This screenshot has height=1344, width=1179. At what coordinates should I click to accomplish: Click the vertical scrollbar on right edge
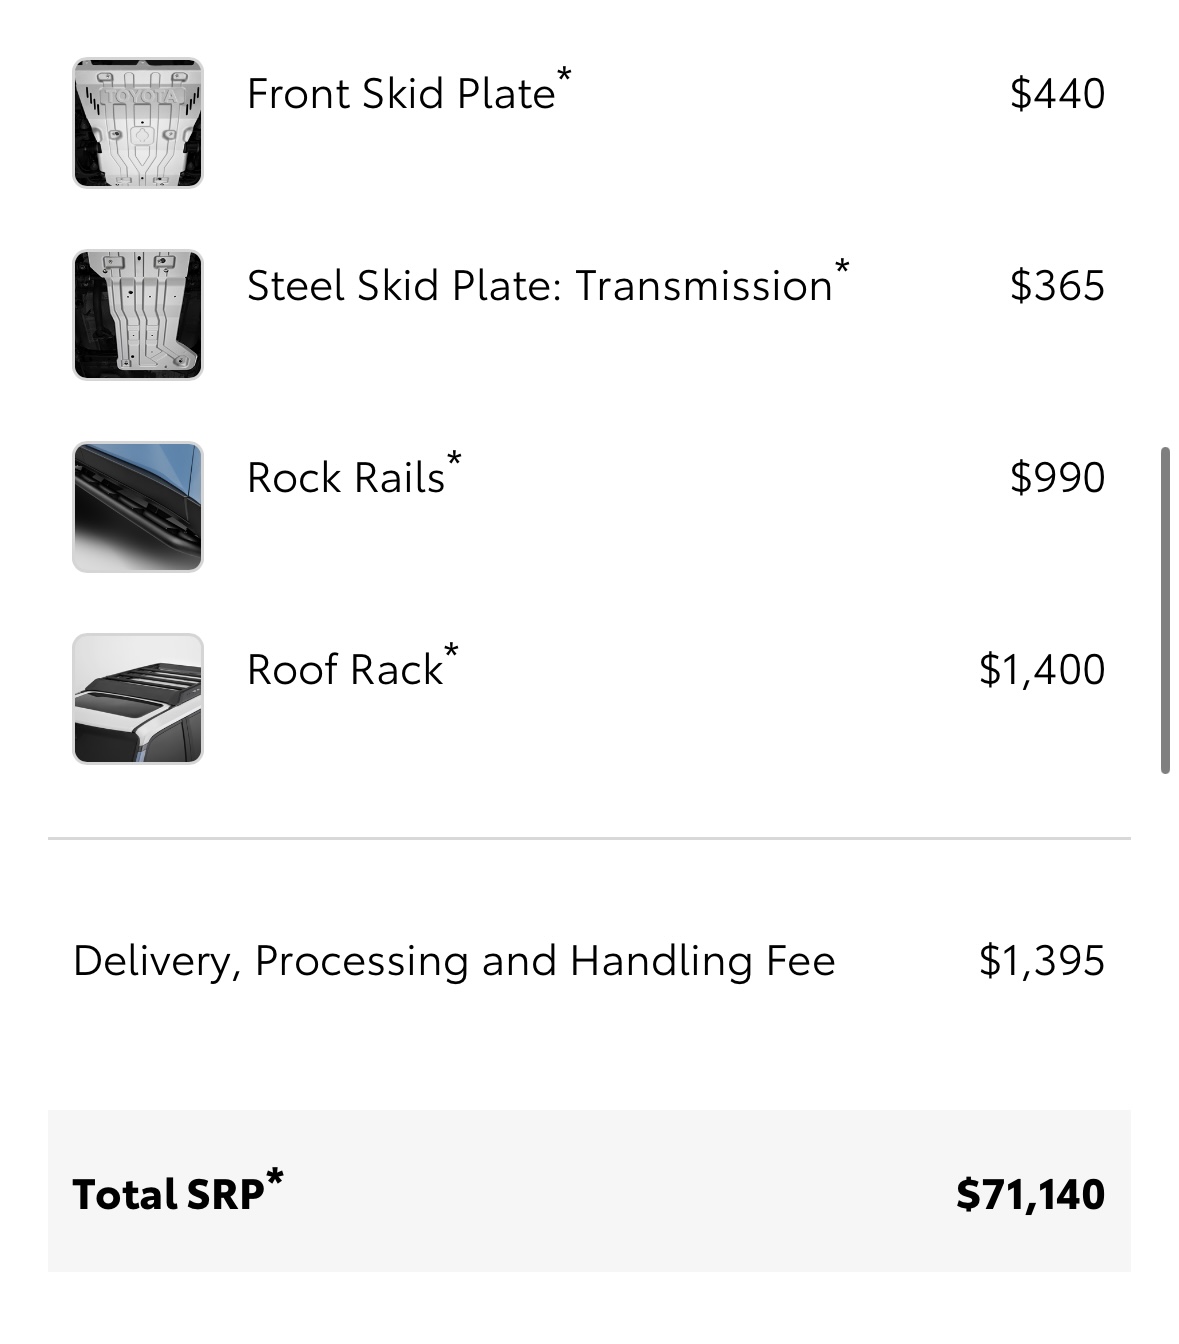pos(1165,610)
